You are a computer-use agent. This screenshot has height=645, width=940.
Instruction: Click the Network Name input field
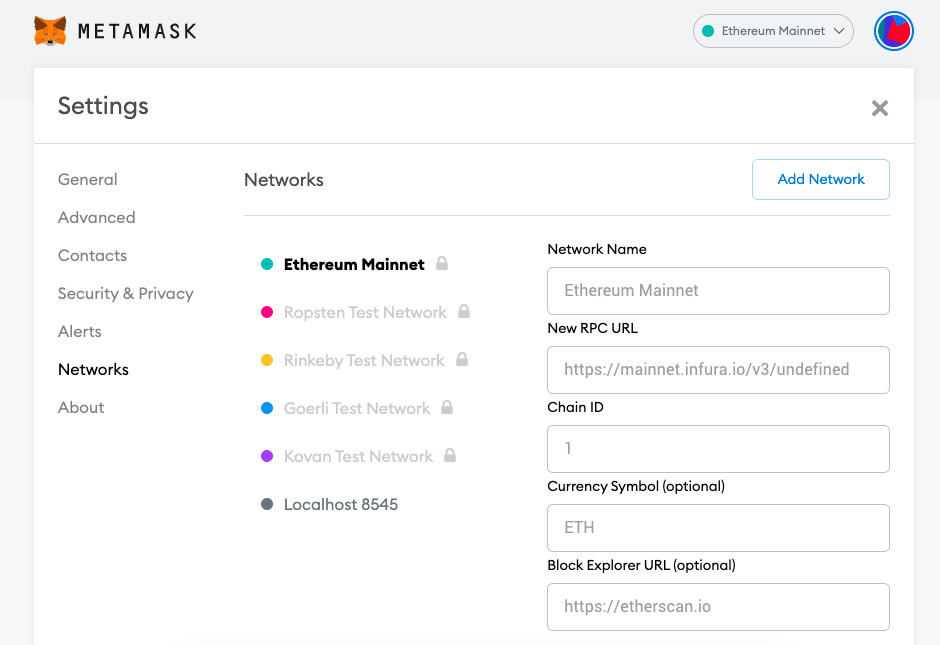coord(718,291)
